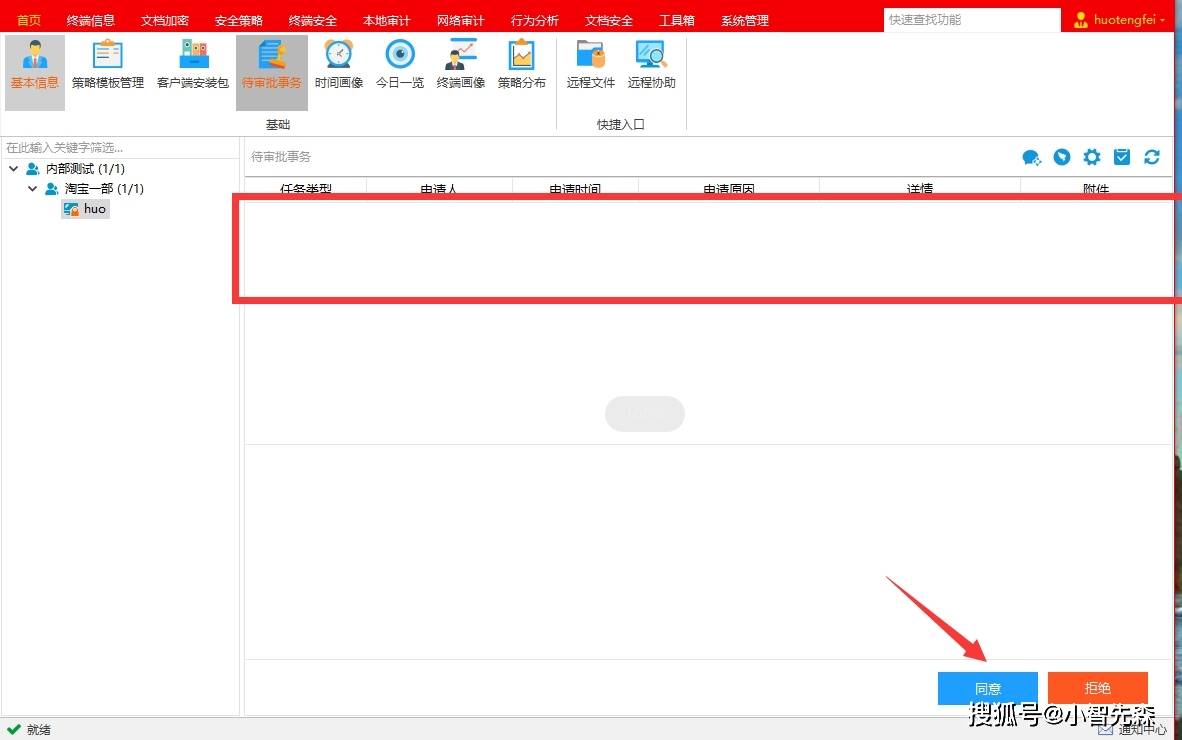
Task: Toggle the checkmark select-all icon
Action: pyautogui.click(x=1122, y=157)
